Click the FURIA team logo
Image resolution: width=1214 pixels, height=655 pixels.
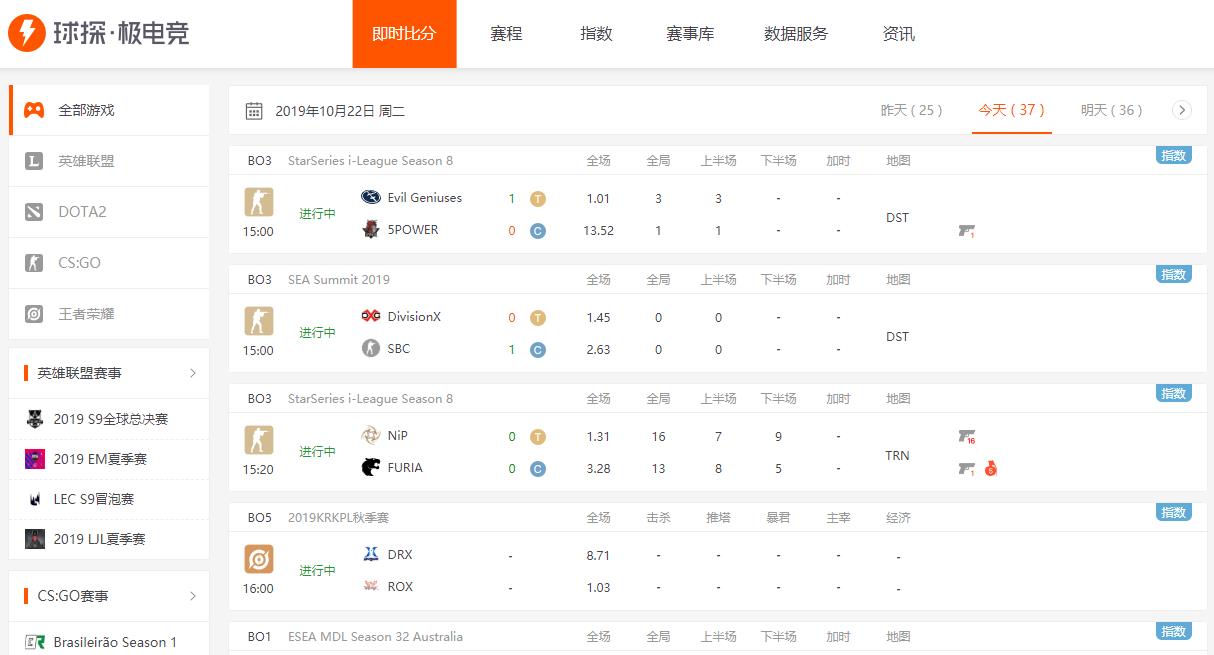point(371,468)
